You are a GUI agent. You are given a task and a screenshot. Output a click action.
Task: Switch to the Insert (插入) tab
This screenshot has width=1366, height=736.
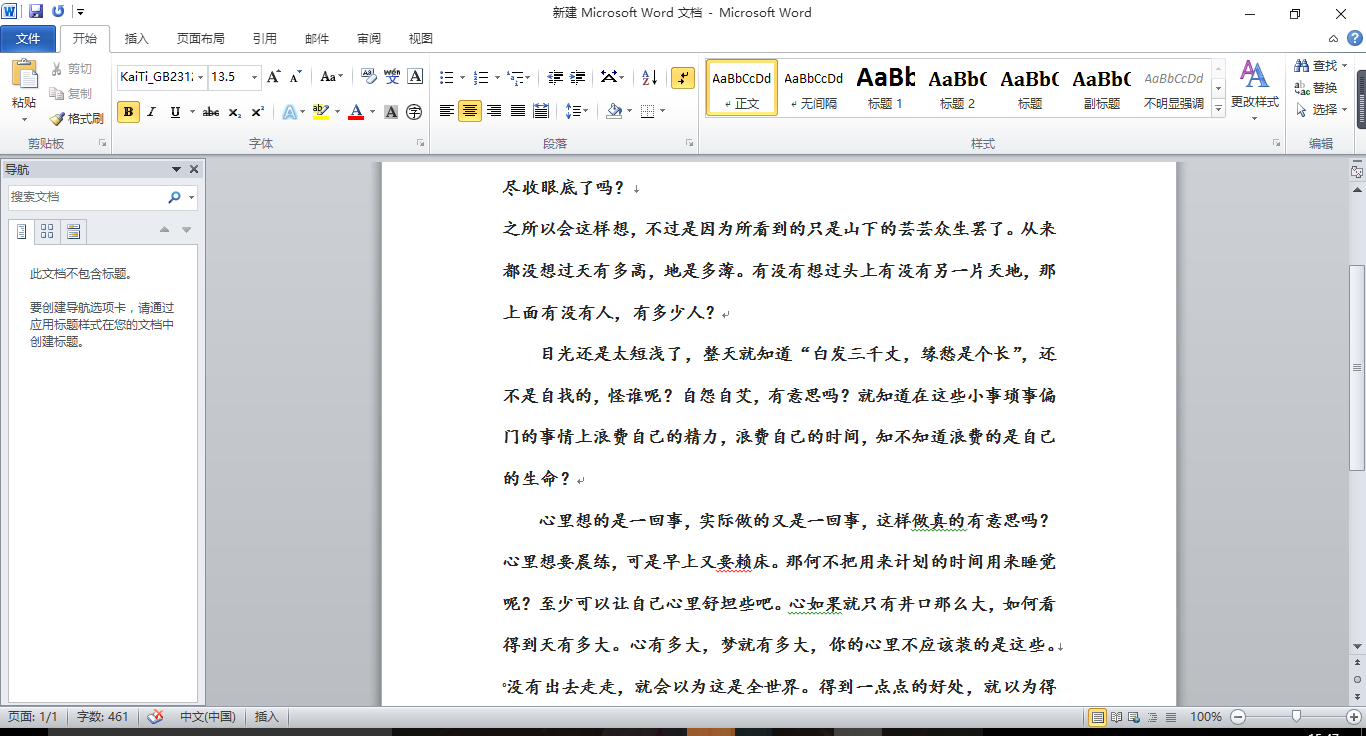(x=136, y=39)
